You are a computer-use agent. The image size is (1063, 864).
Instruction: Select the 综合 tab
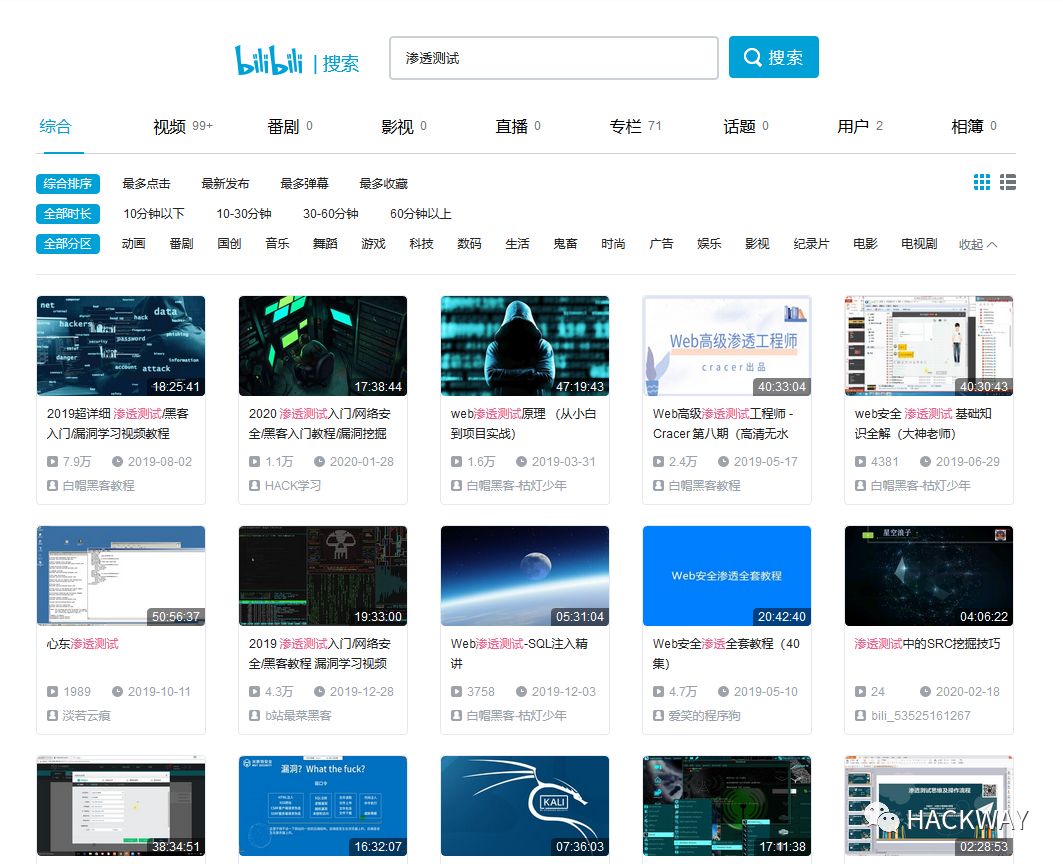click(x=55, y=126)
